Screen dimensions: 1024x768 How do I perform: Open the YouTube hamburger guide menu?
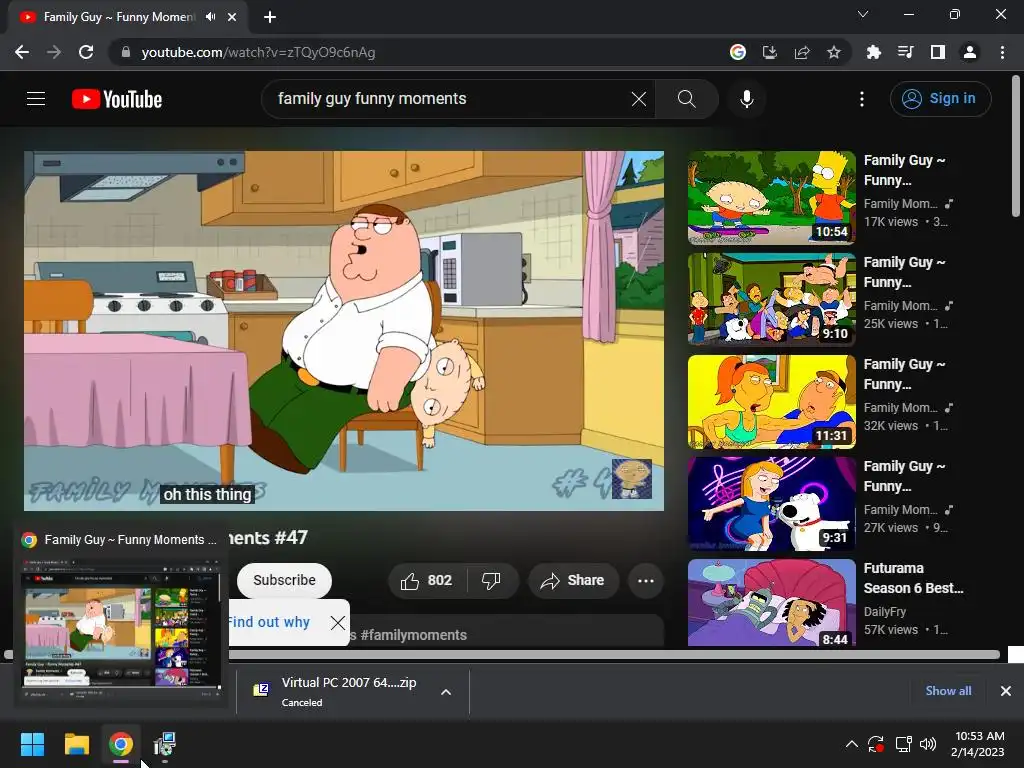[x=36, y=99]
